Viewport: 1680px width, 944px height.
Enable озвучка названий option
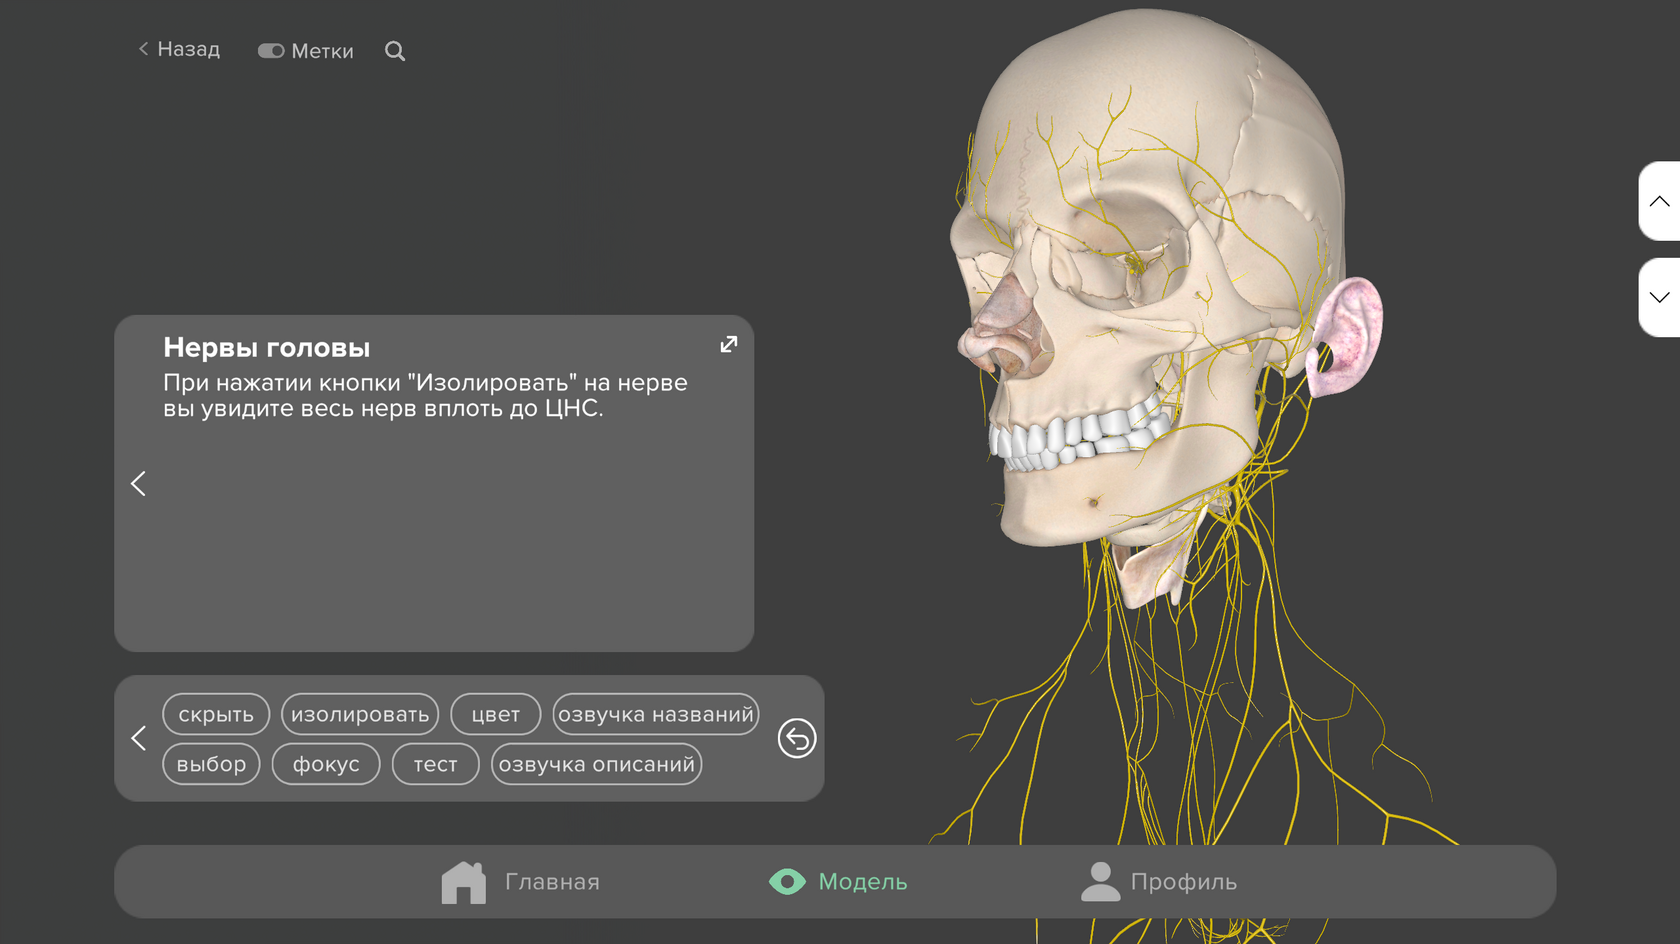(655, 715)
